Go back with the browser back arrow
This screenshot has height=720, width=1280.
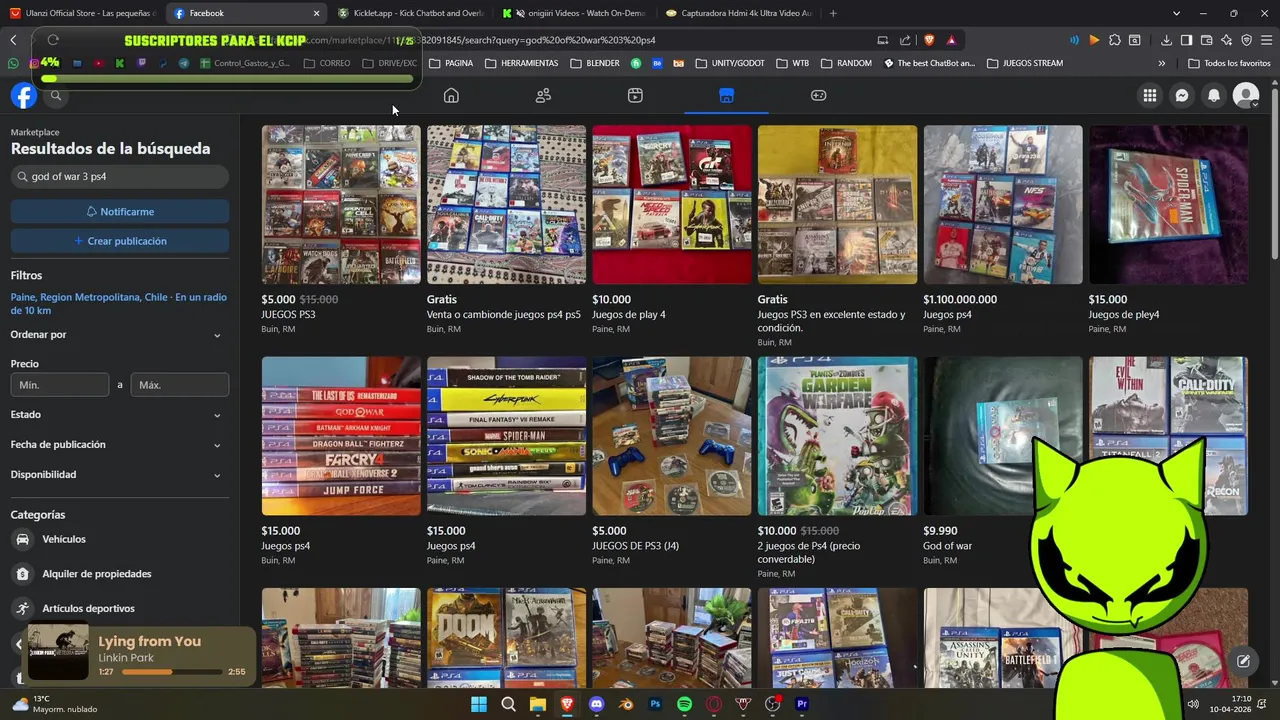[x=13, y=40]
